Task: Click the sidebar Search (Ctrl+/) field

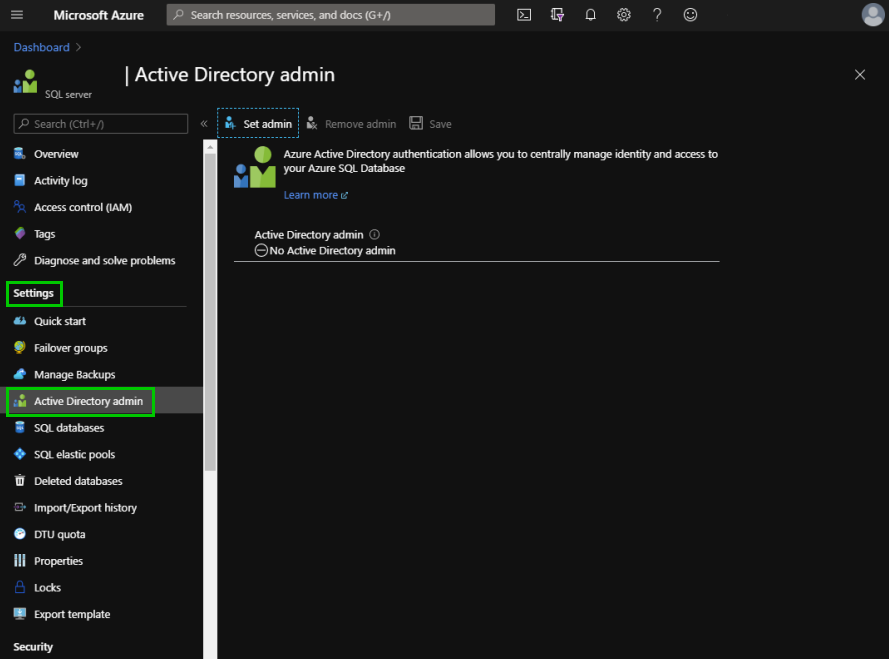Action: tap(100, 124)
